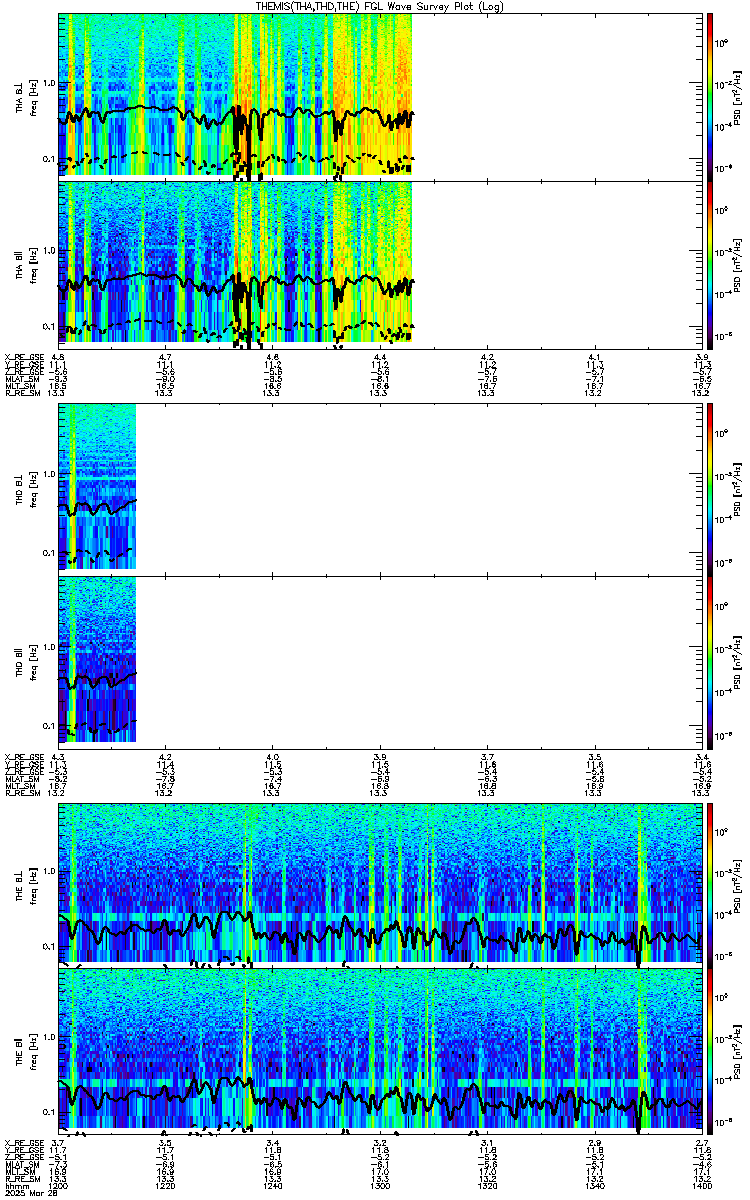Click the X_RE_GSE value 4.0 under THD
Screen dimensions: 750x1200
click(x=273, y=757)
